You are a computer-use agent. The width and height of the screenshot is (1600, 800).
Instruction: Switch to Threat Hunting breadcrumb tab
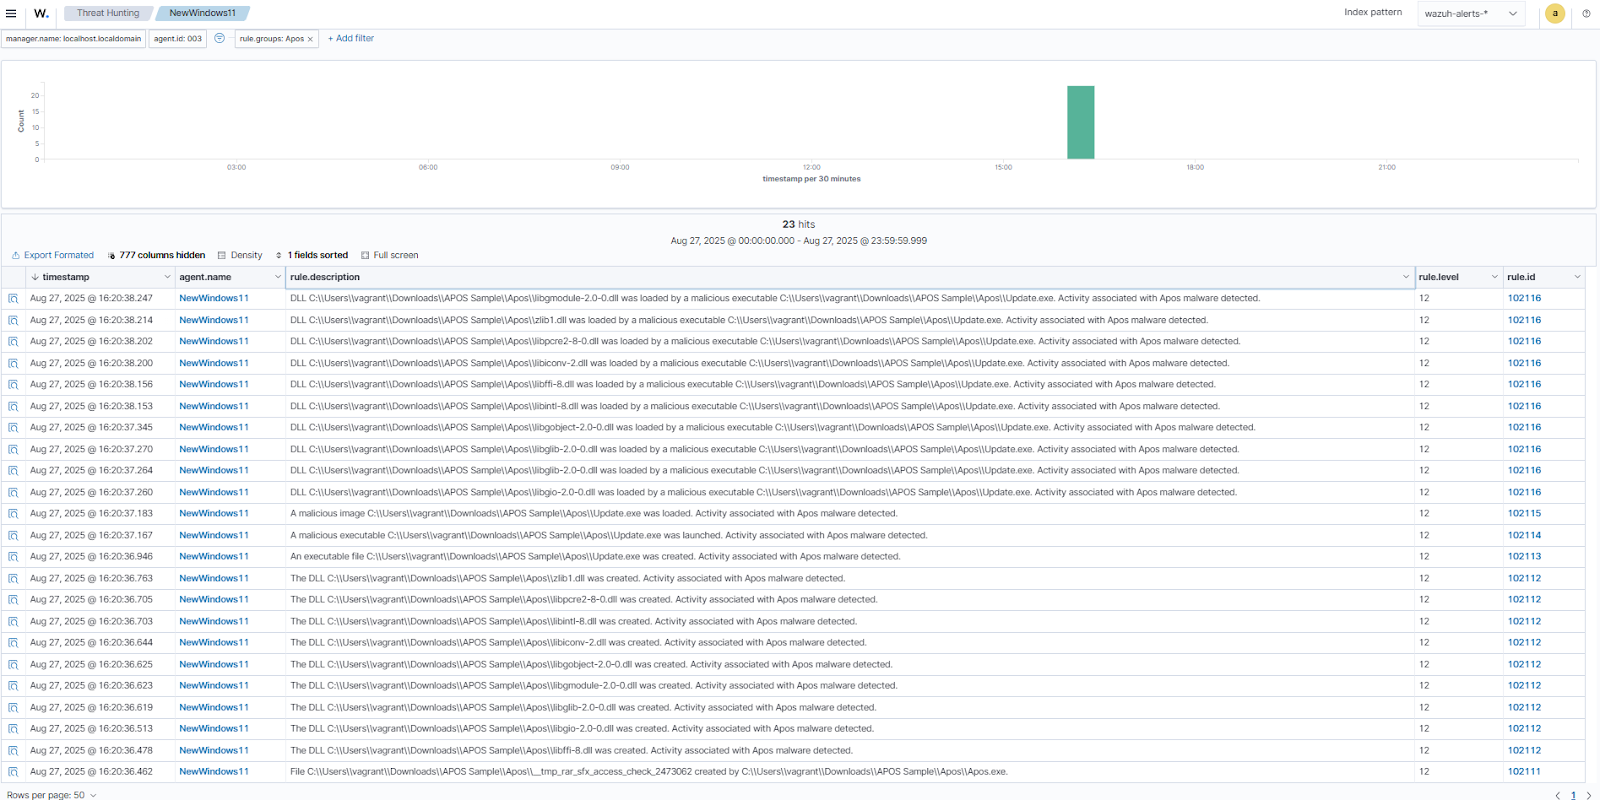tap(108, 13)
